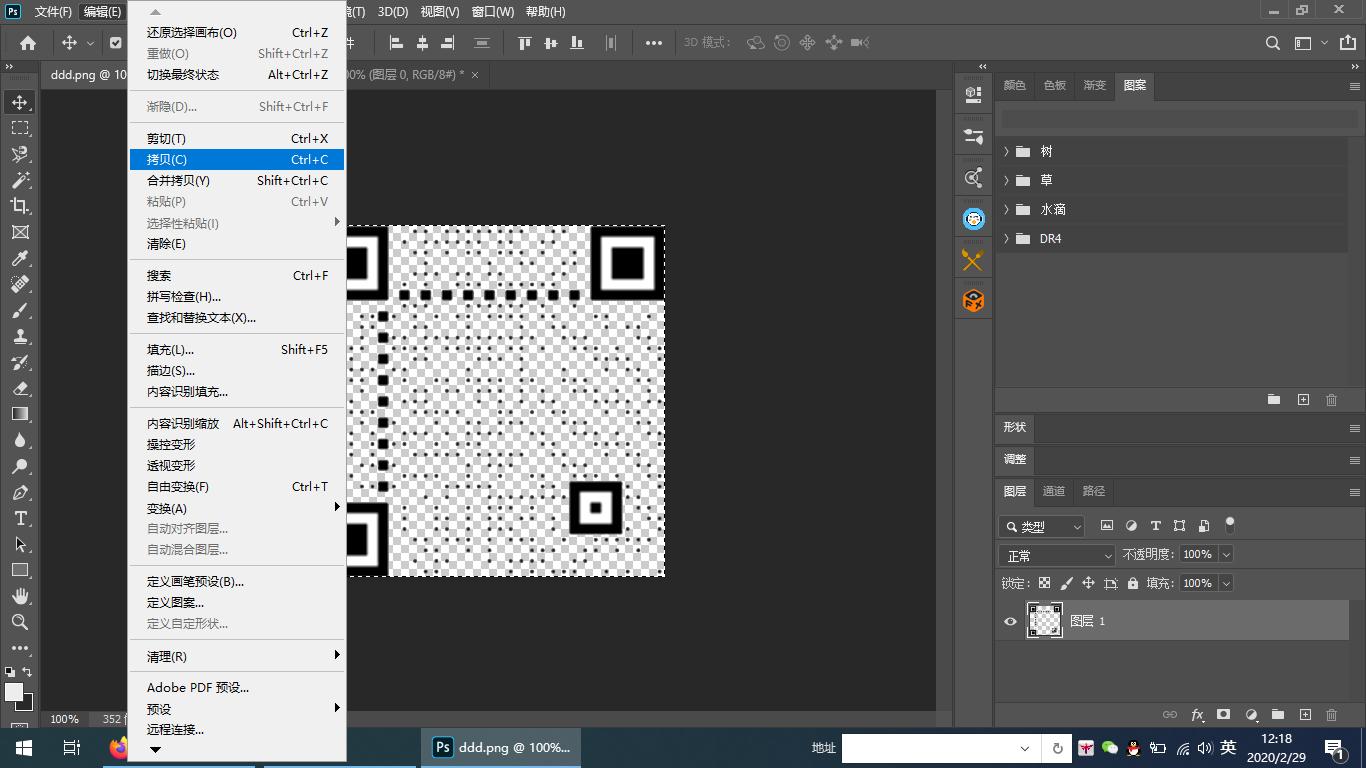The width and height of the screenshot is (1366, 768).
Task: Choose 定义图案... from the menu
Action: [175, 602]
